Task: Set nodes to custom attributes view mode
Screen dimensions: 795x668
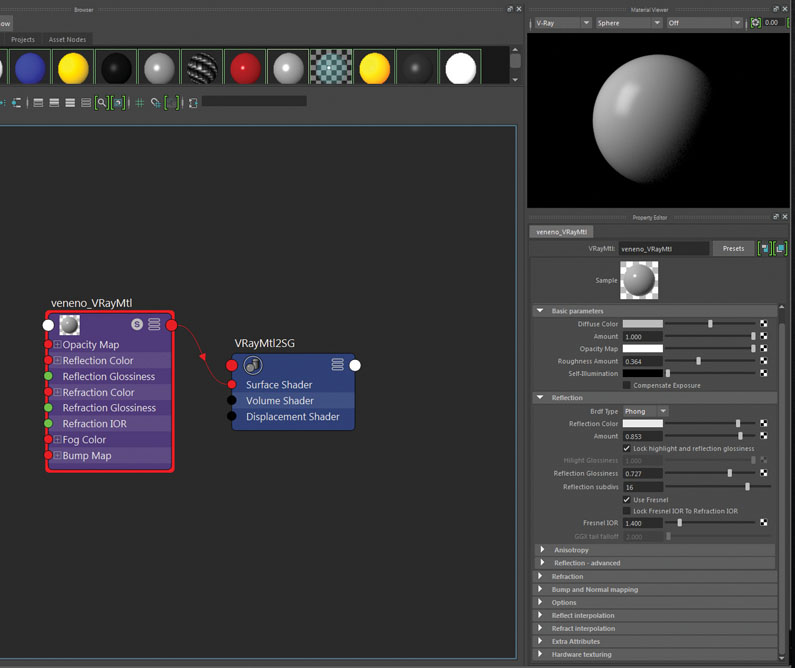Action: click(86, 103)
